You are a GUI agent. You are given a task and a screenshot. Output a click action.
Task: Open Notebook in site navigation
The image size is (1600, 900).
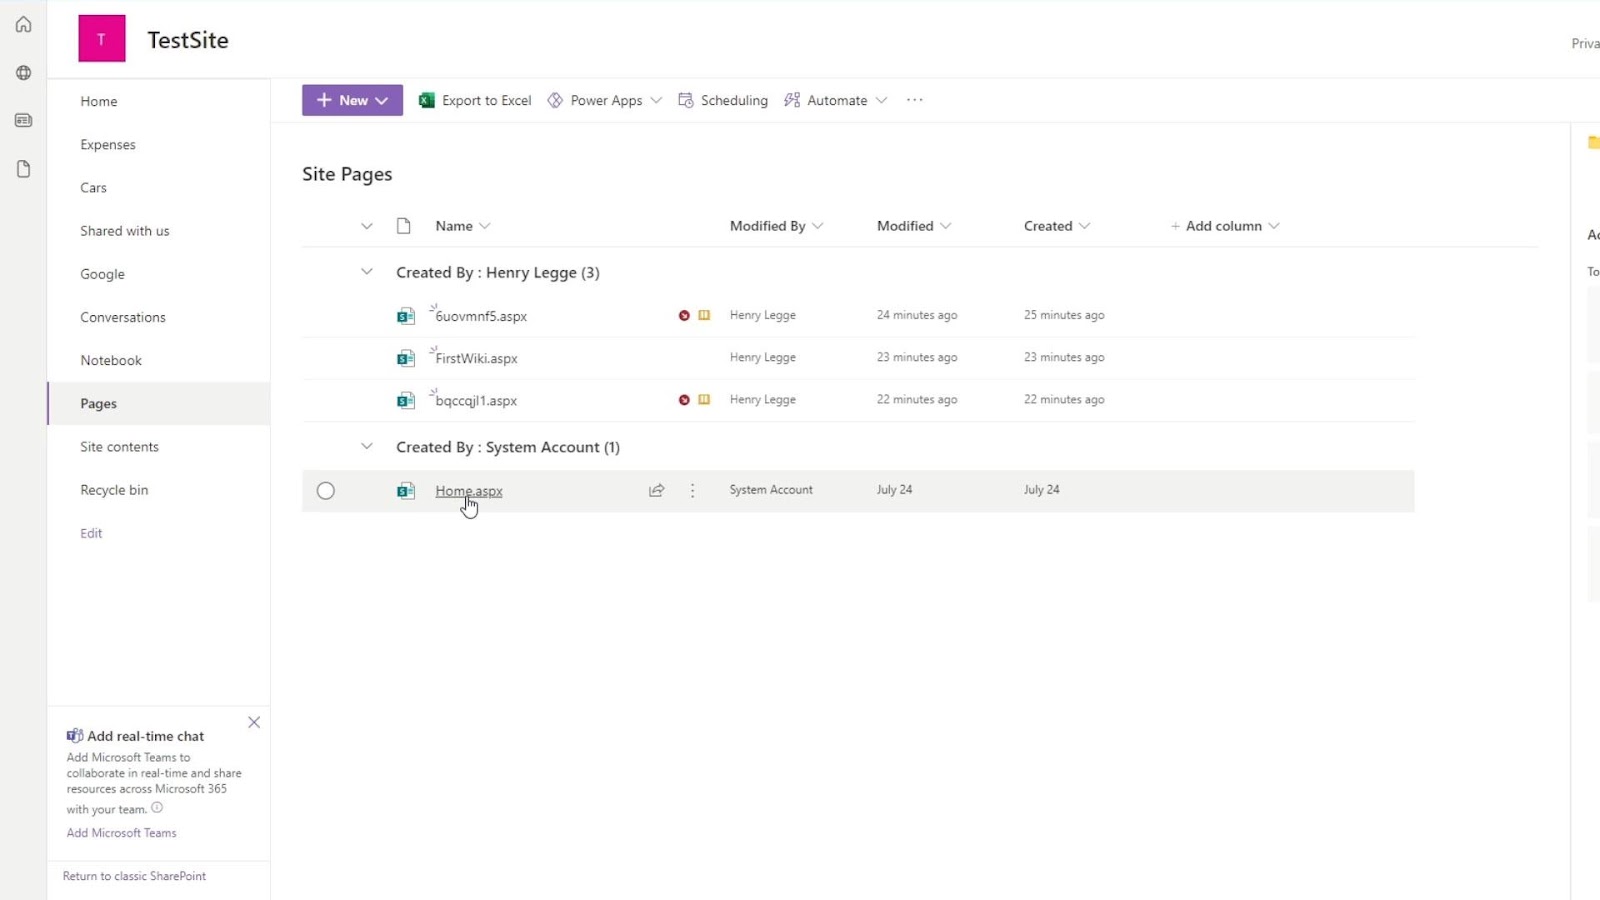click(111, 360)
